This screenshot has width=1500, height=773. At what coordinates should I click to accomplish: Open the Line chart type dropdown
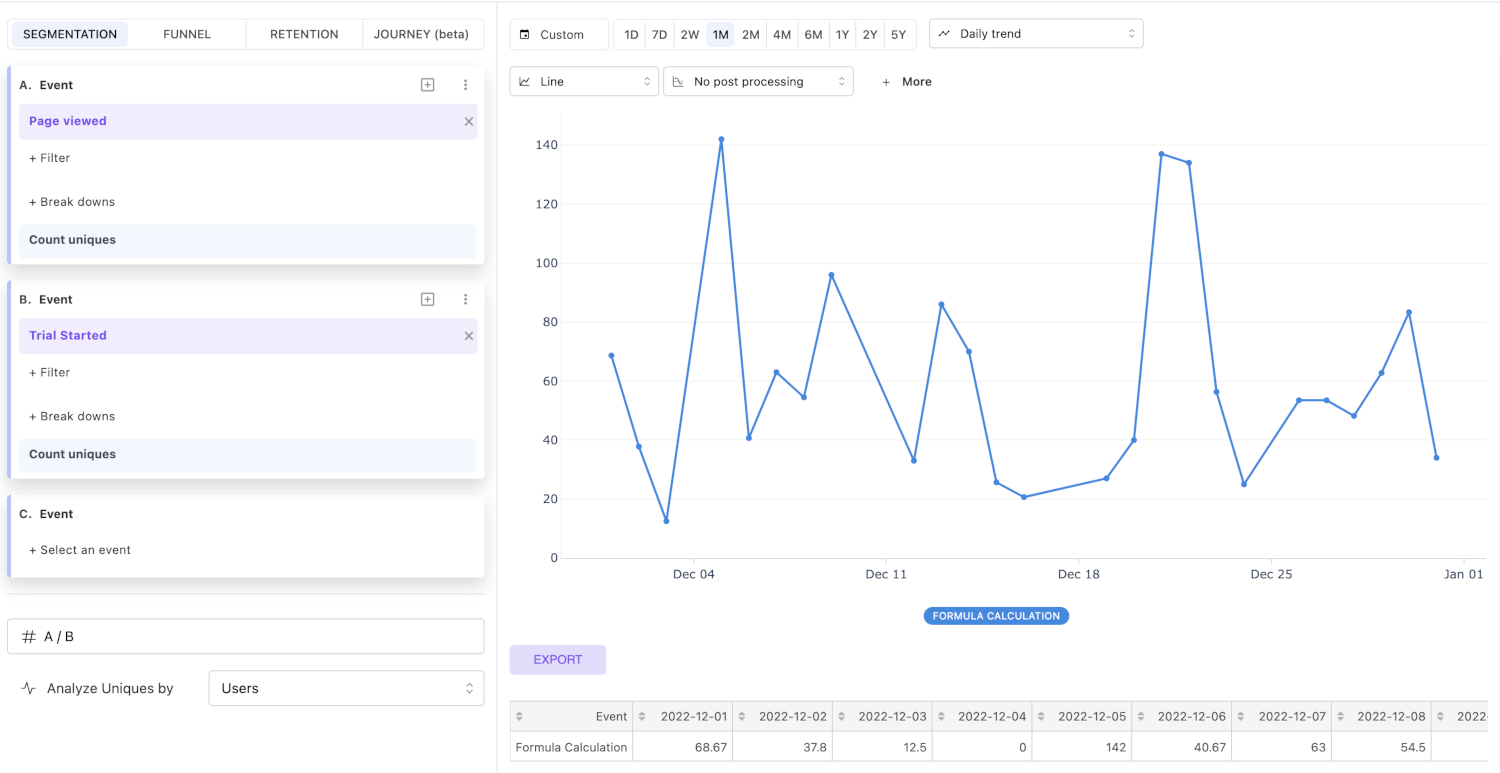point(584,82)
